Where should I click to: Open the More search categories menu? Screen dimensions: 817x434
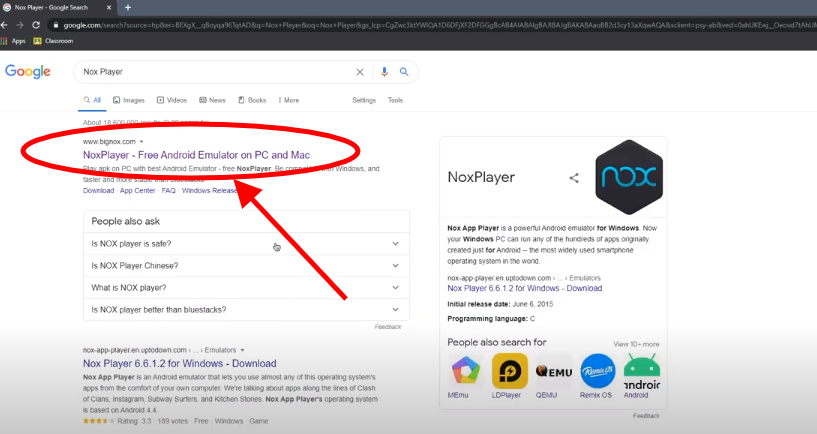[x=289, y=100]
